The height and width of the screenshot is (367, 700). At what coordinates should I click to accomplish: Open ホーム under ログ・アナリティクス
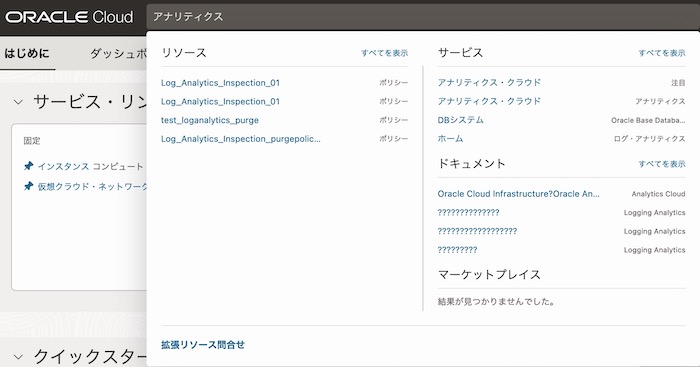[x=450, y=139]
